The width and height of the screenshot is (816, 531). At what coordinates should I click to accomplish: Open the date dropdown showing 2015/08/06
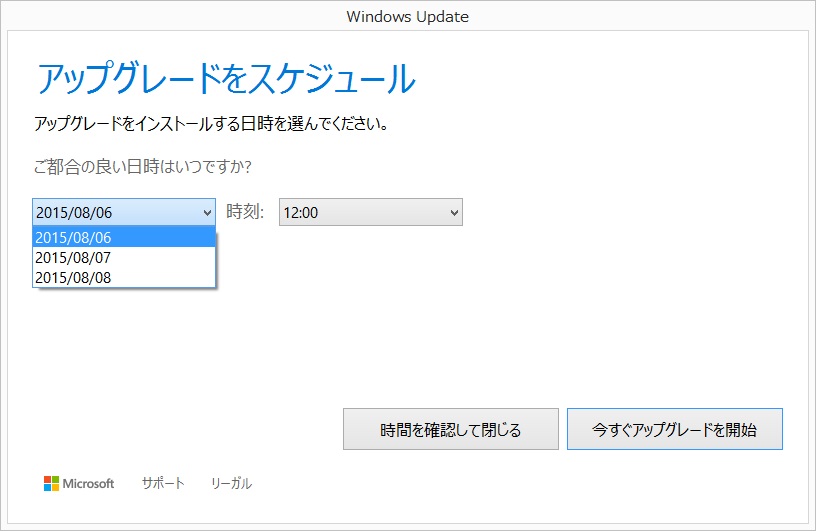click(x=124, y=212)
